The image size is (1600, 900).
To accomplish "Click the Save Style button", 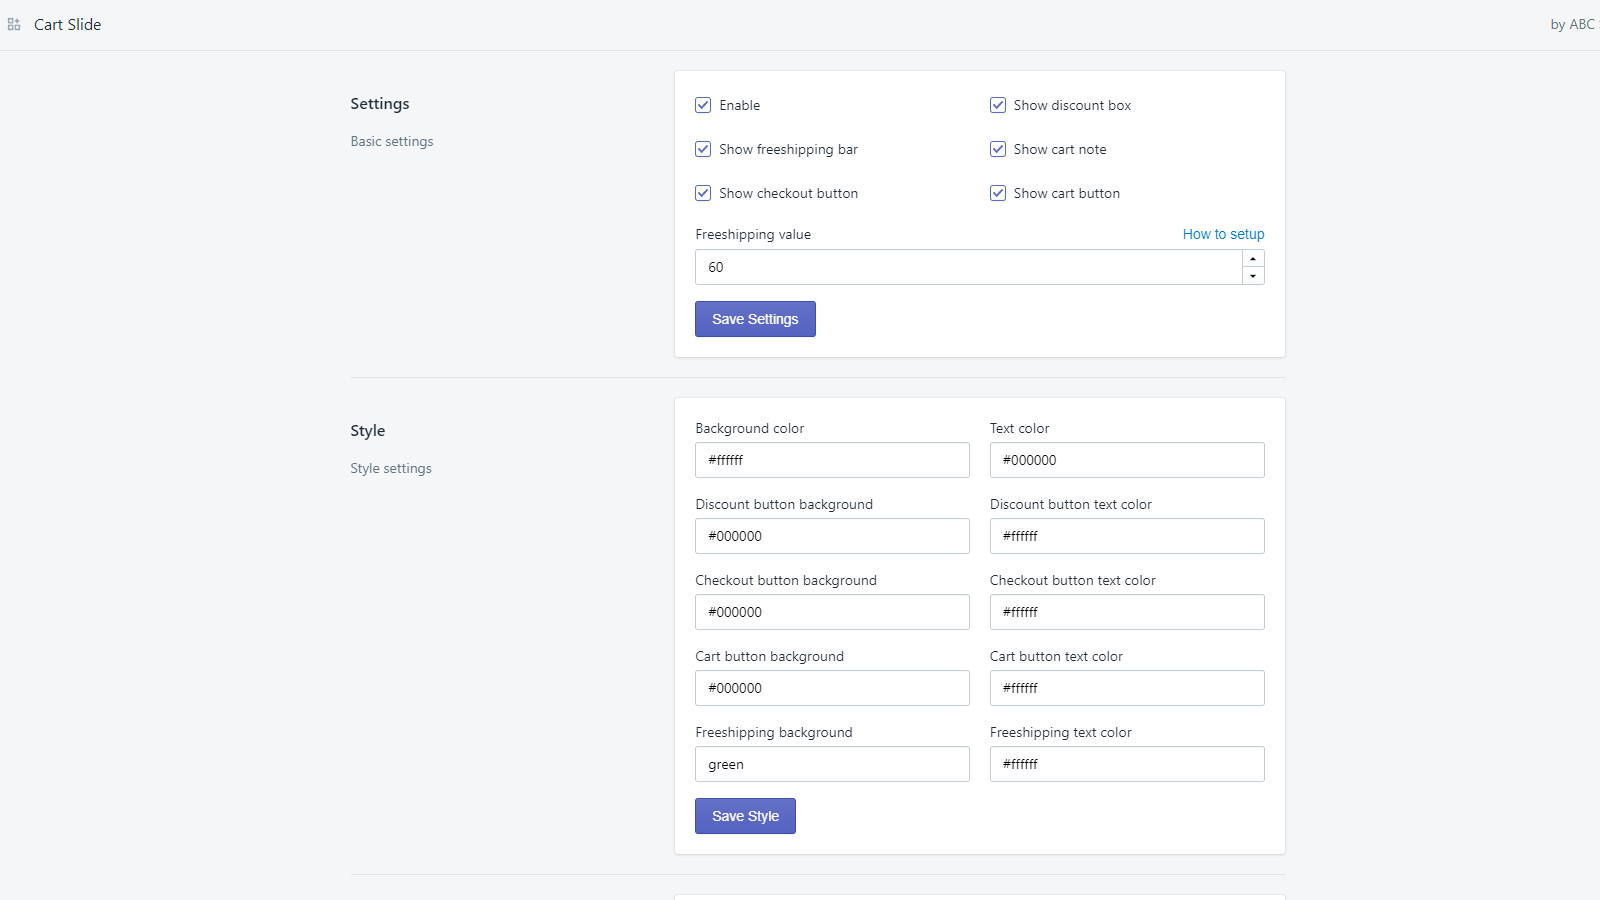I will click(745, 816).
